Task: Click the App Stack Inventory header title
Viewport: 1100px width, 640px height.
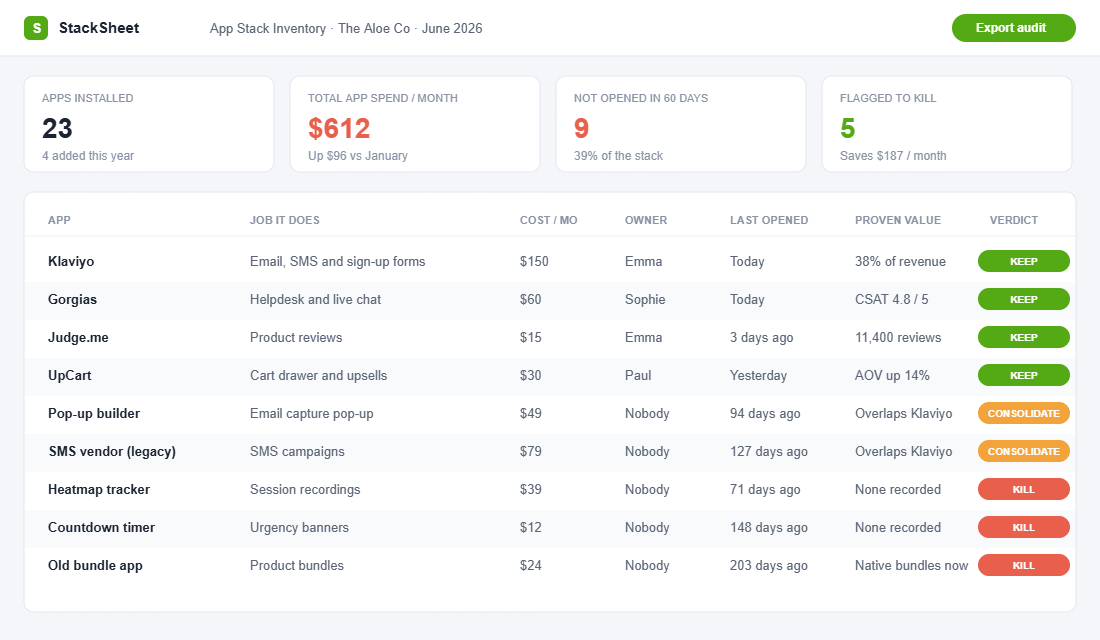Action: [346, 29]
